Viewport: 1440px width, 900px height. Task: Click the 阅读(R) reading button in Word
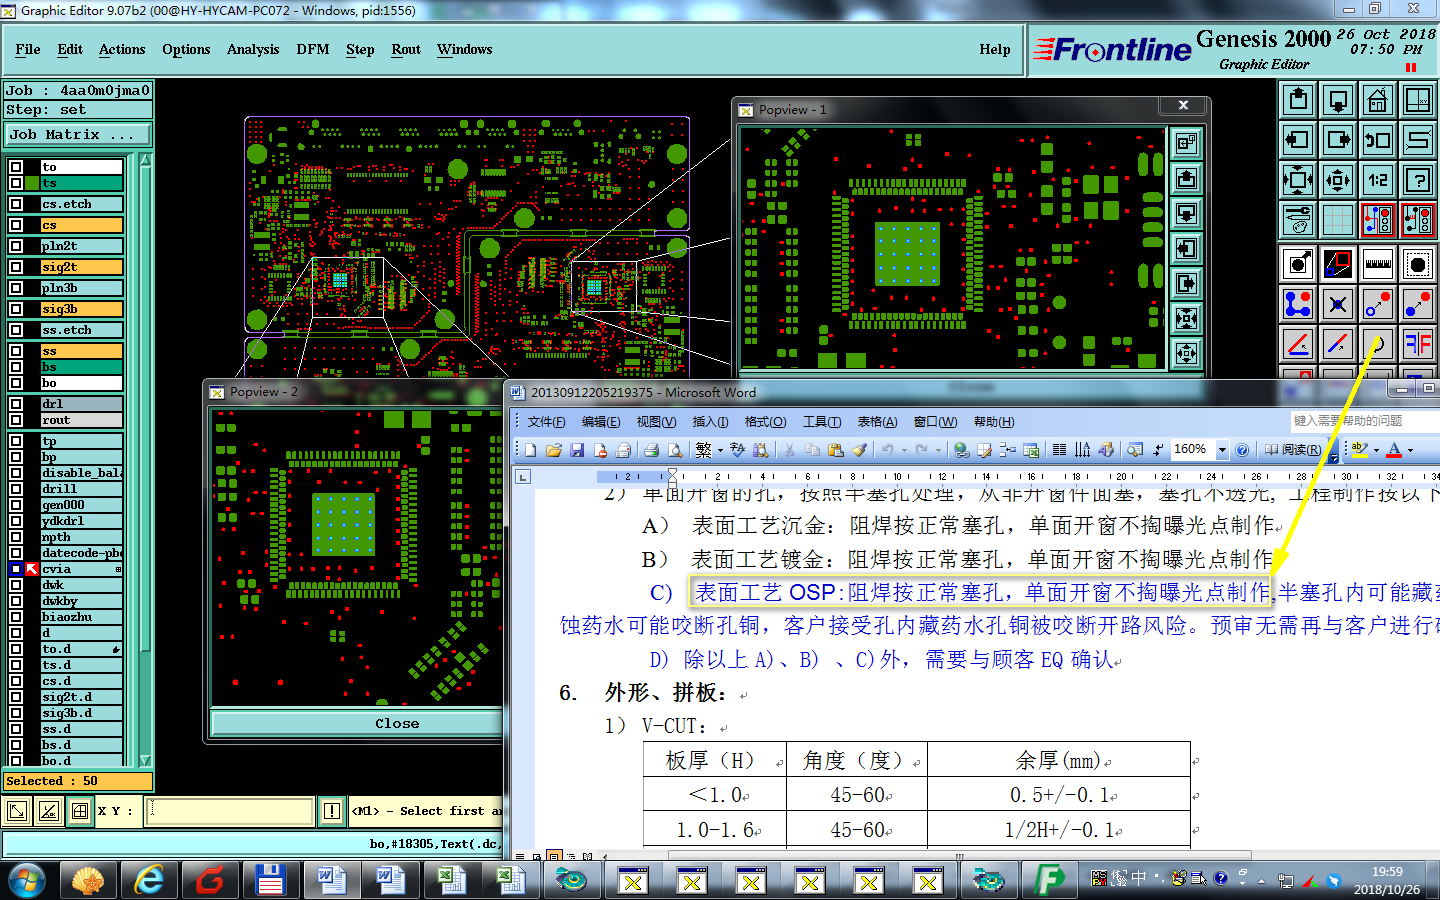[1292, 450]
